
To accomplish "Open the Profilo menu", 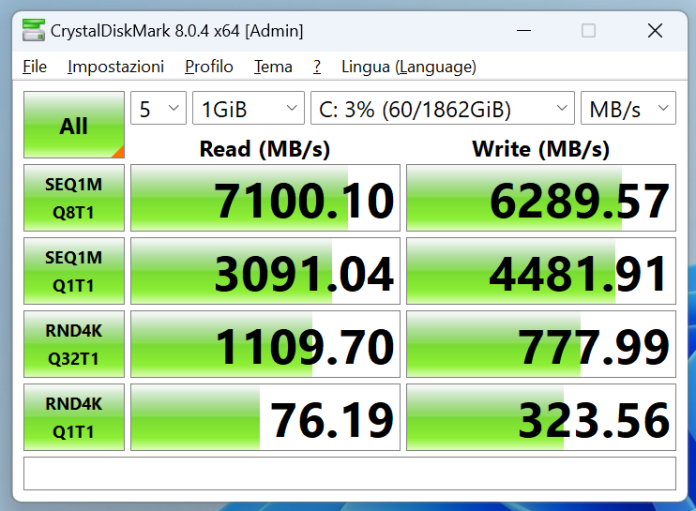I will click(x=209, y=67).
